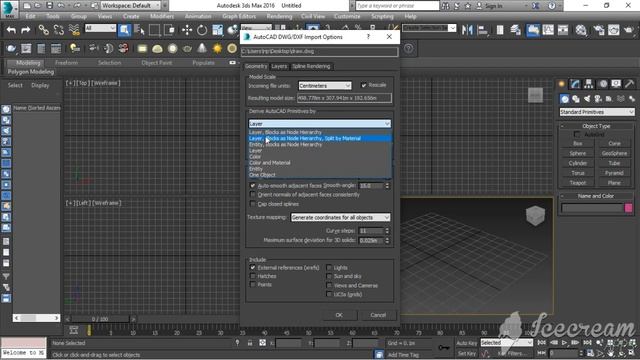Screen dimensions: 640x360
Task: Enable Views and Cameras checkbox
Action: tap(329, 285)
